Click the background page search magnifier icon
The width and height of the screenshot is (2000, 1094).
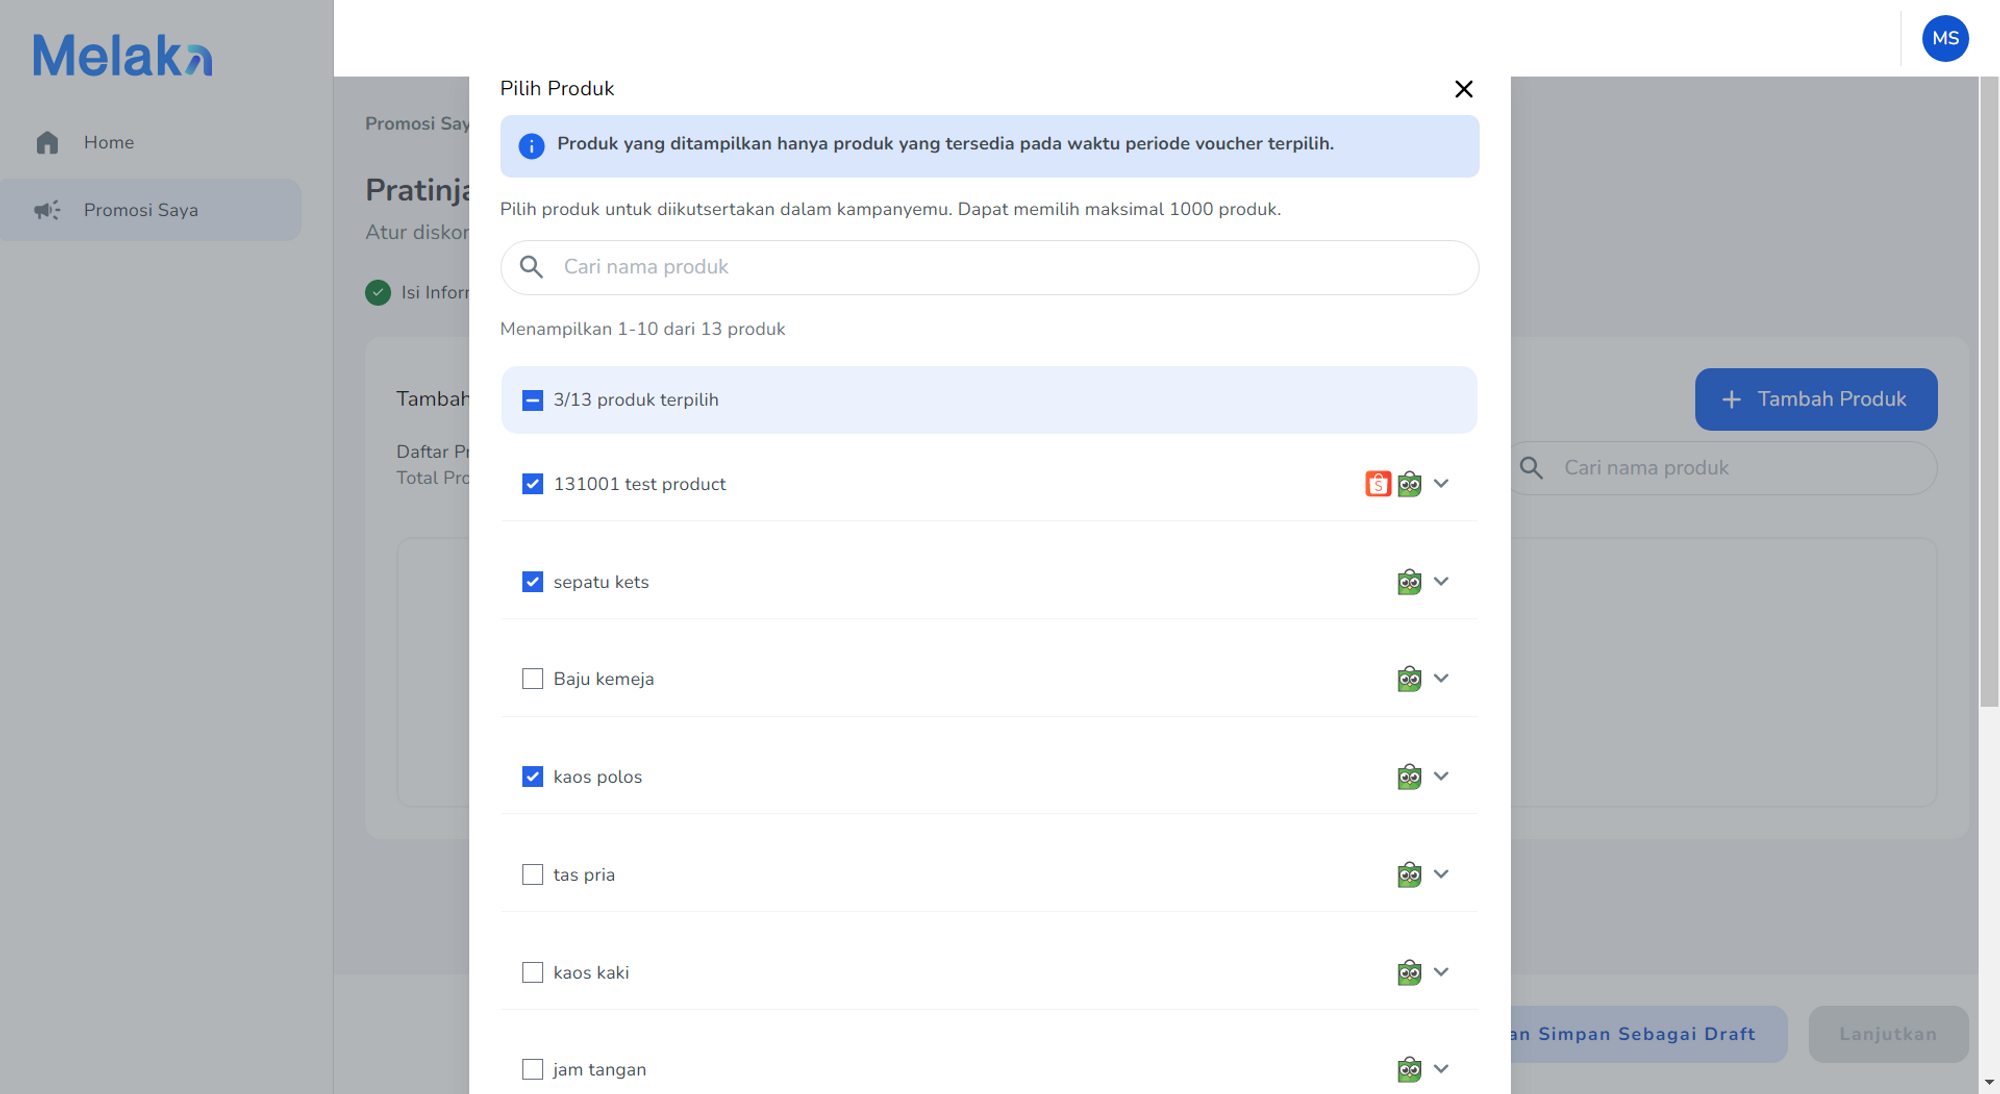[1531, 468]
